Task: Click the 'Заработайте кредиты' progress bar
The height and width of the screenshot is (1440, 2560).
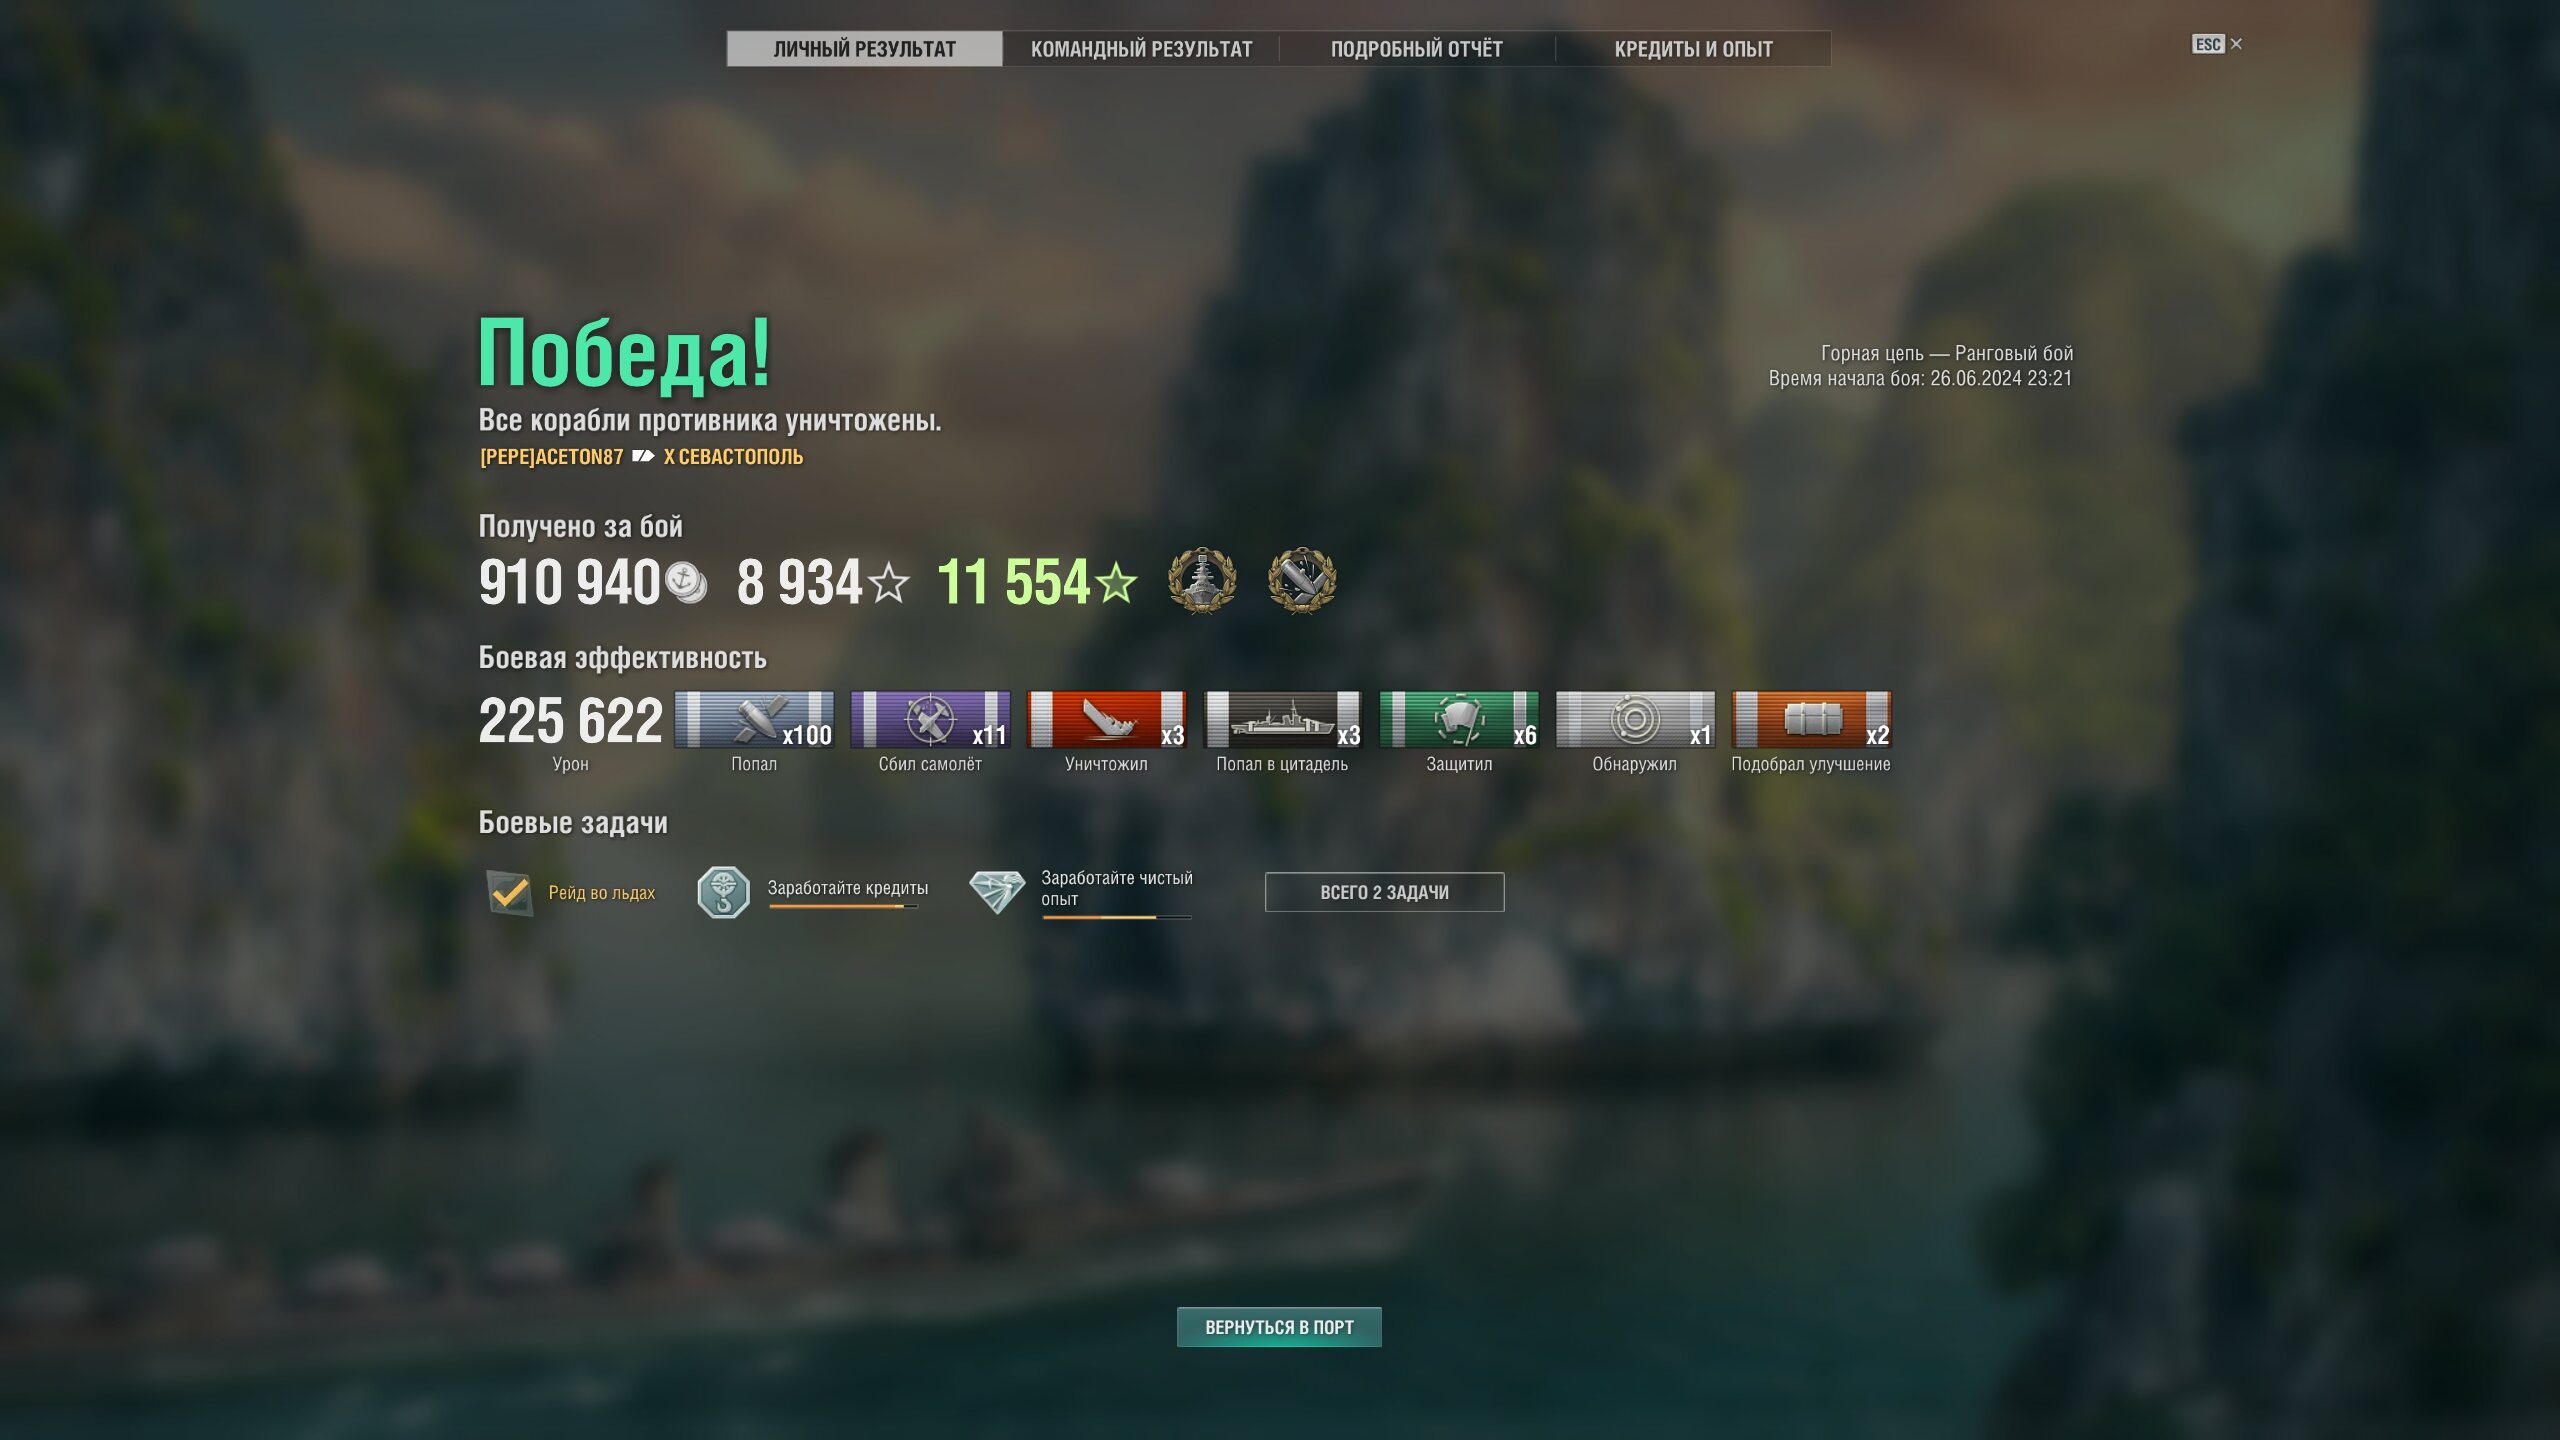Action: 843,907
